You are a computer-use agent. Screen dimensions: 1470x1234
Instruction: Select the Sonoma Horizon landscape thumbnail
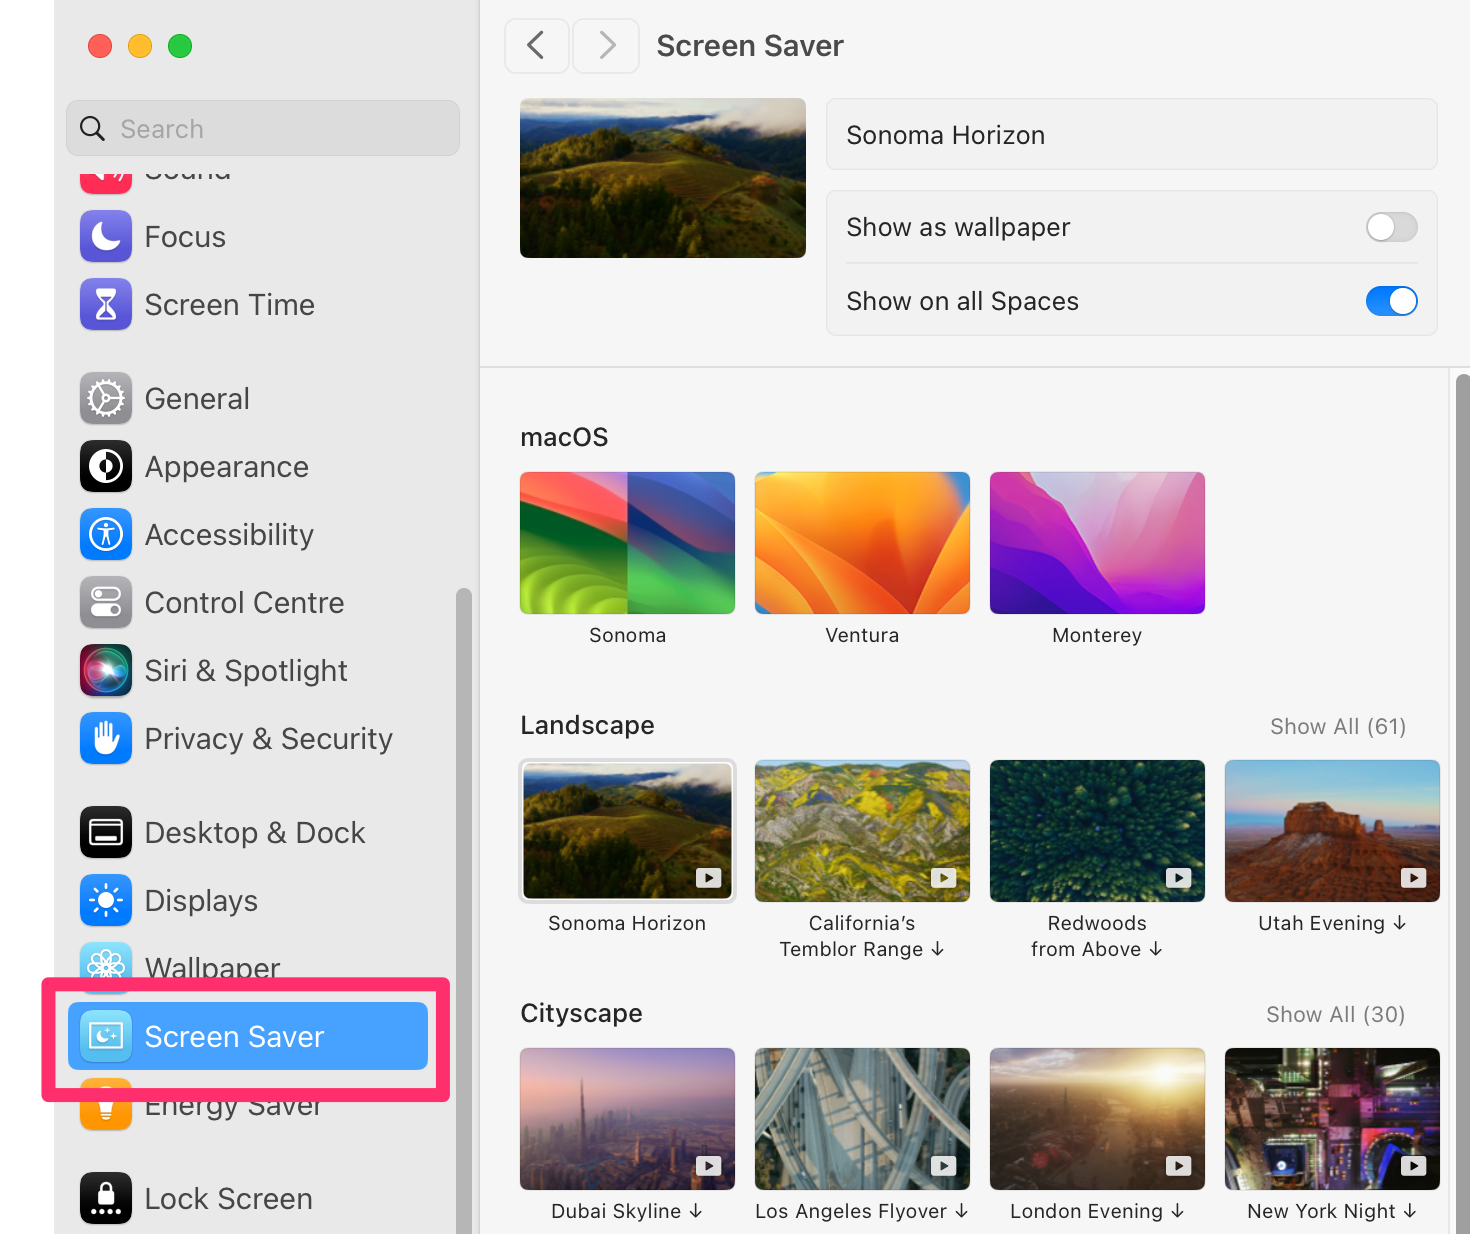[x=627, y=831]
